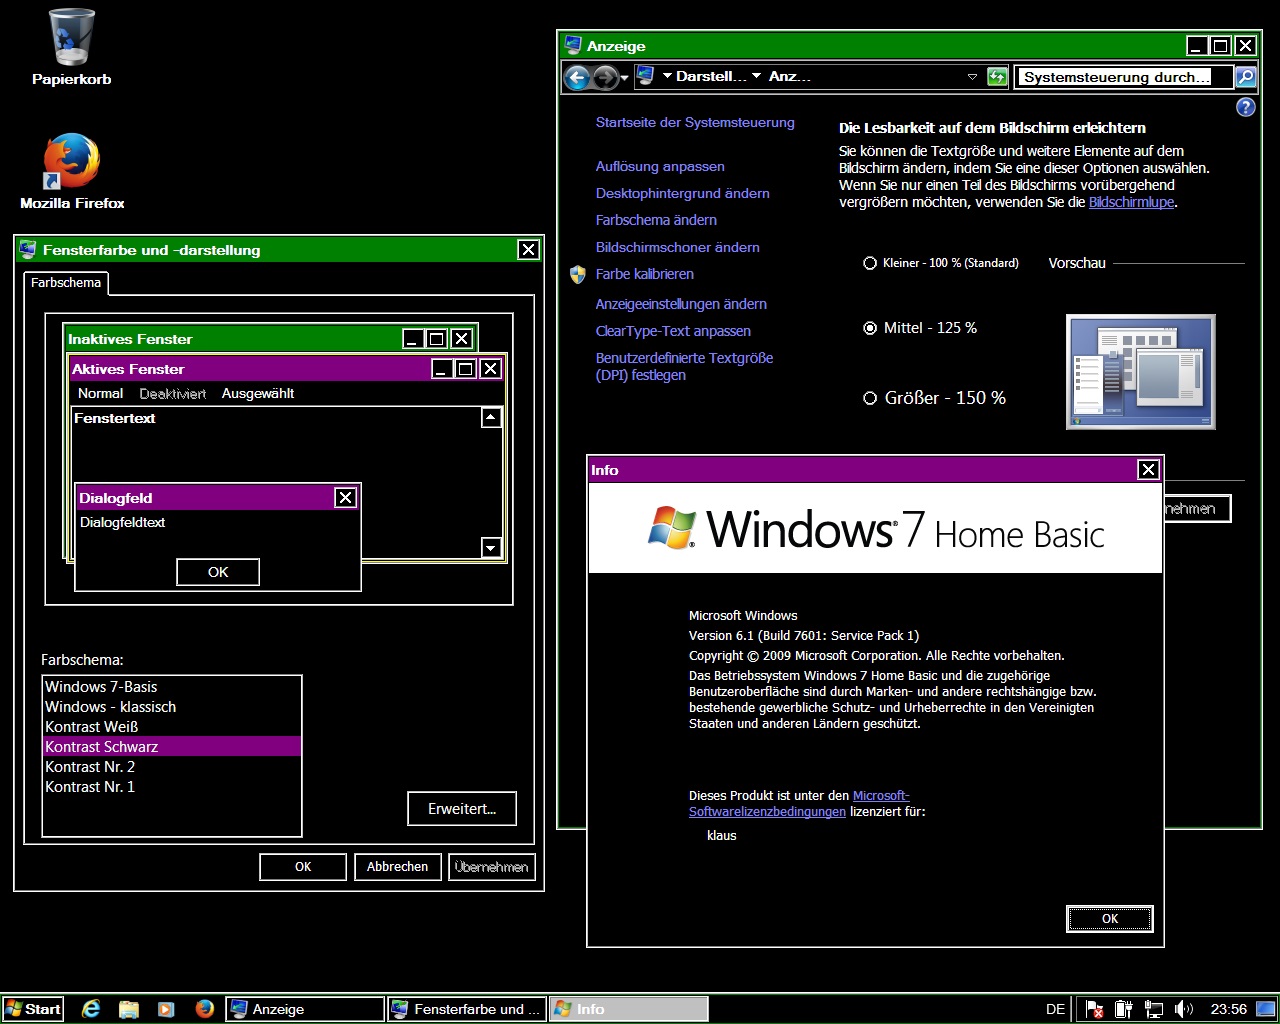
Task: Click the search magnifier in Anzeige window
Action: point(1245,77)
